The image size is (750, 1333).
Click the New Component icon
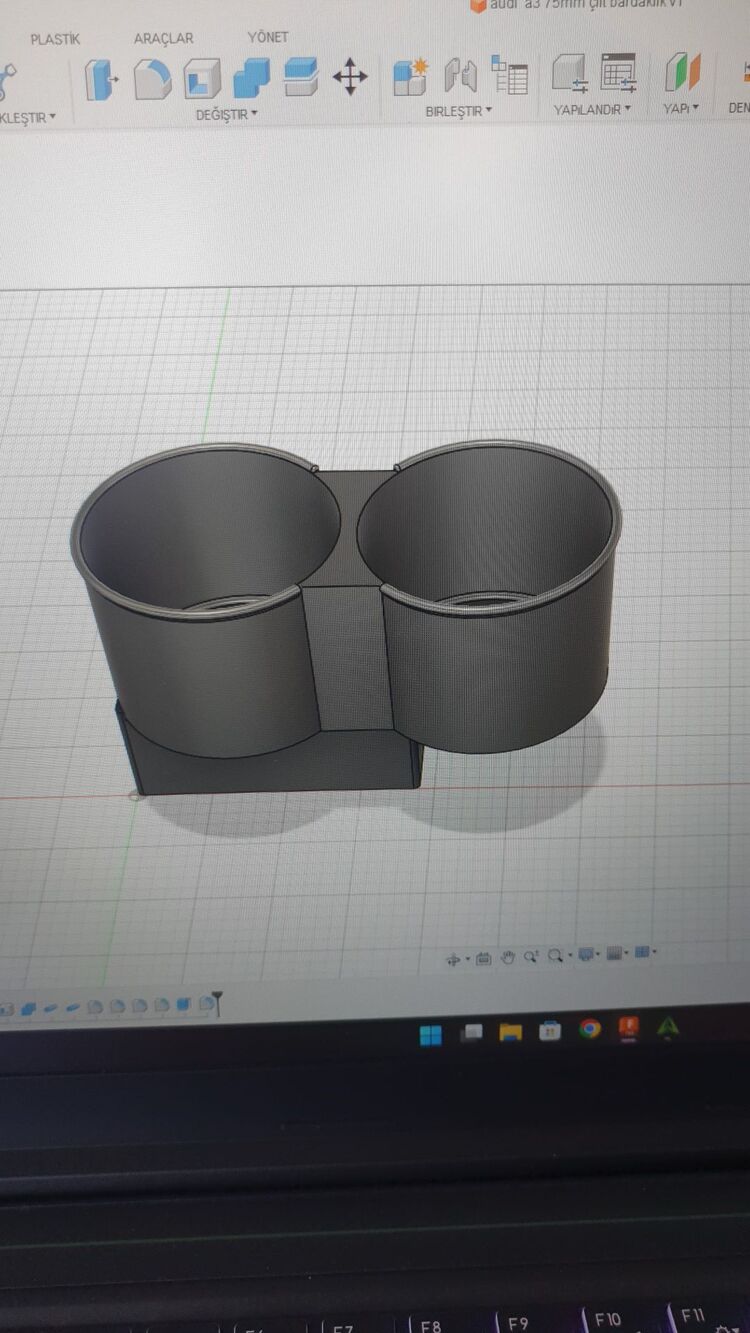point(410,77)
